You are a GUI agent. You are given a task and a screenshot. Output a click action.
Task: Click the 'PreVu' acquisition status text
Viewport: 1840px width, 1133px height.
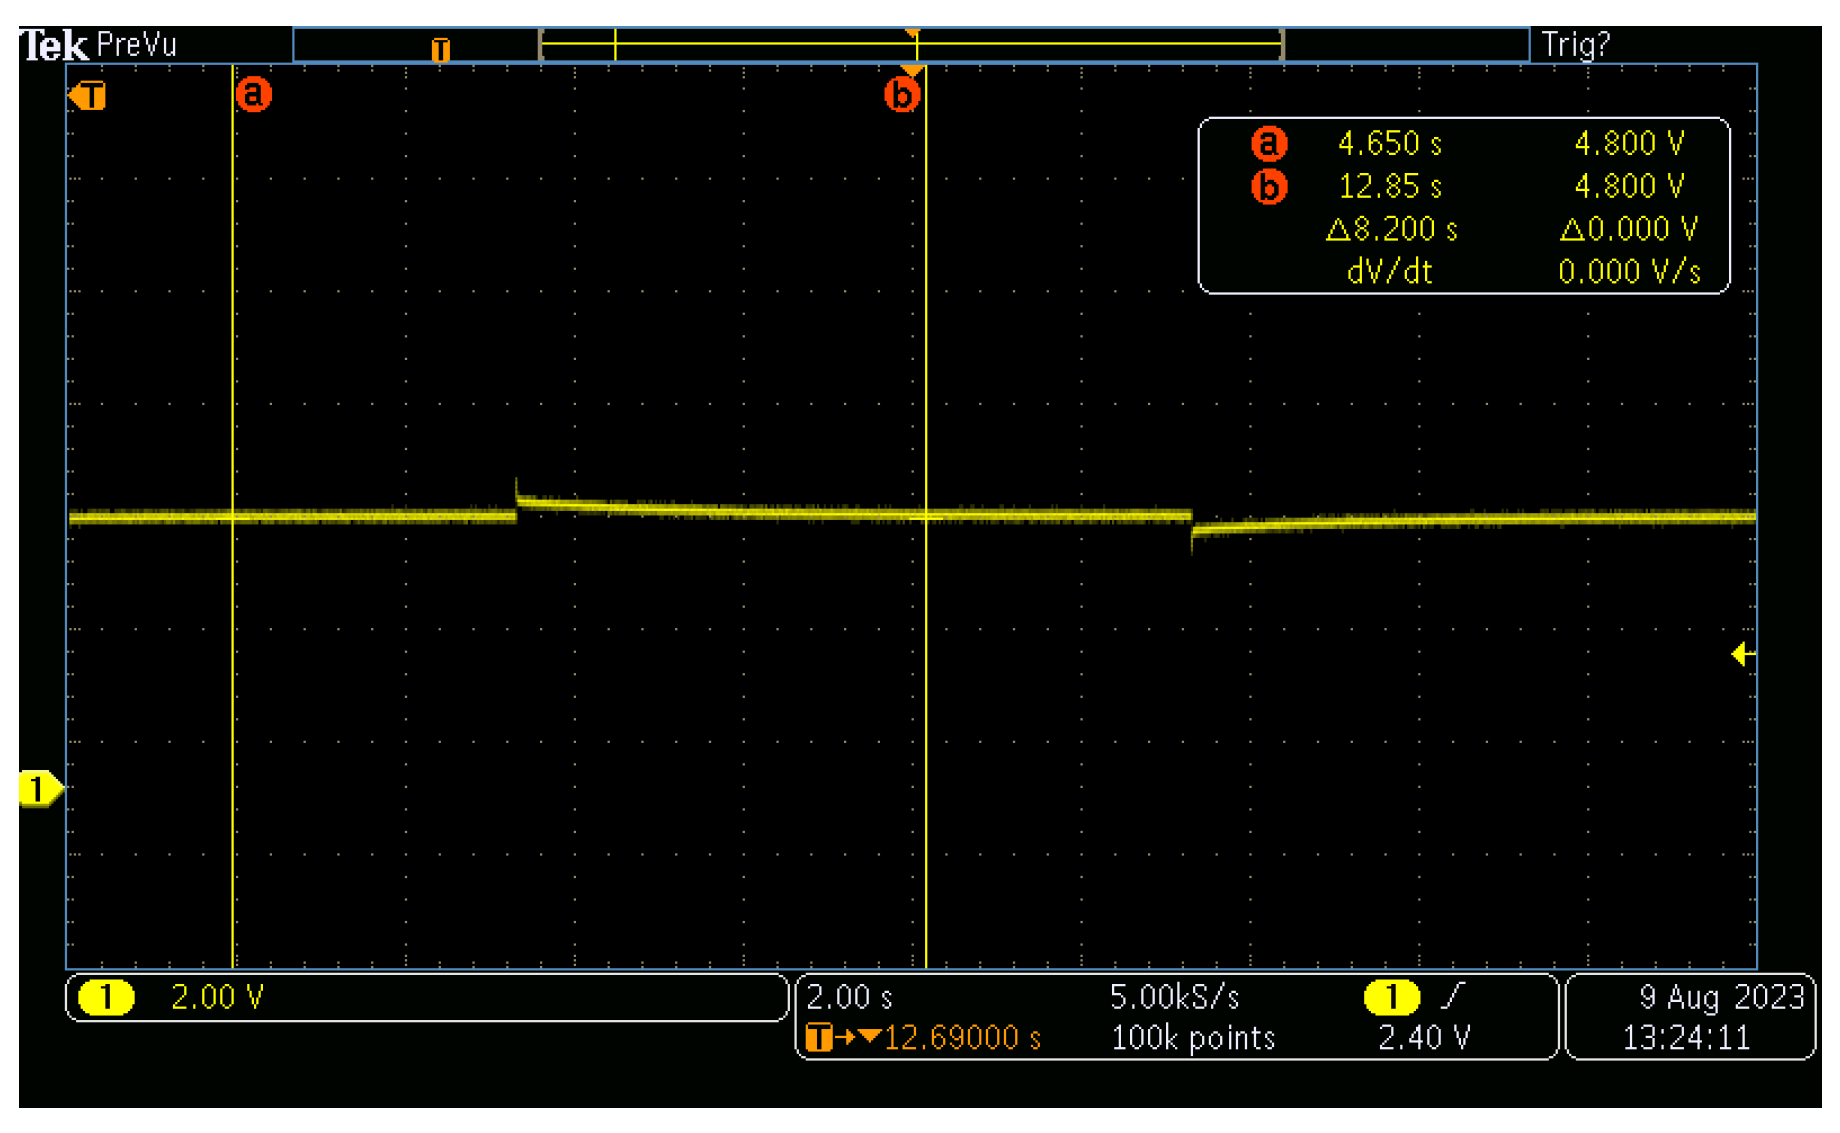[x=137, y=45]
